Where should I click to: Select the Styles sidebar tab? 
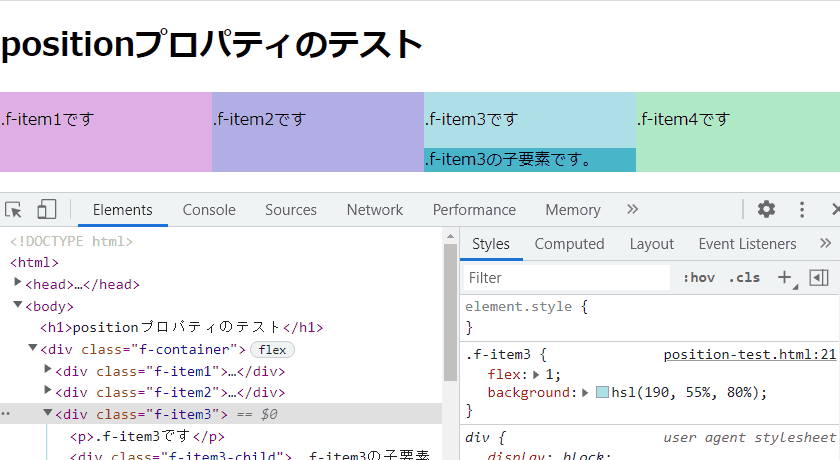click(x=491, y=244)
